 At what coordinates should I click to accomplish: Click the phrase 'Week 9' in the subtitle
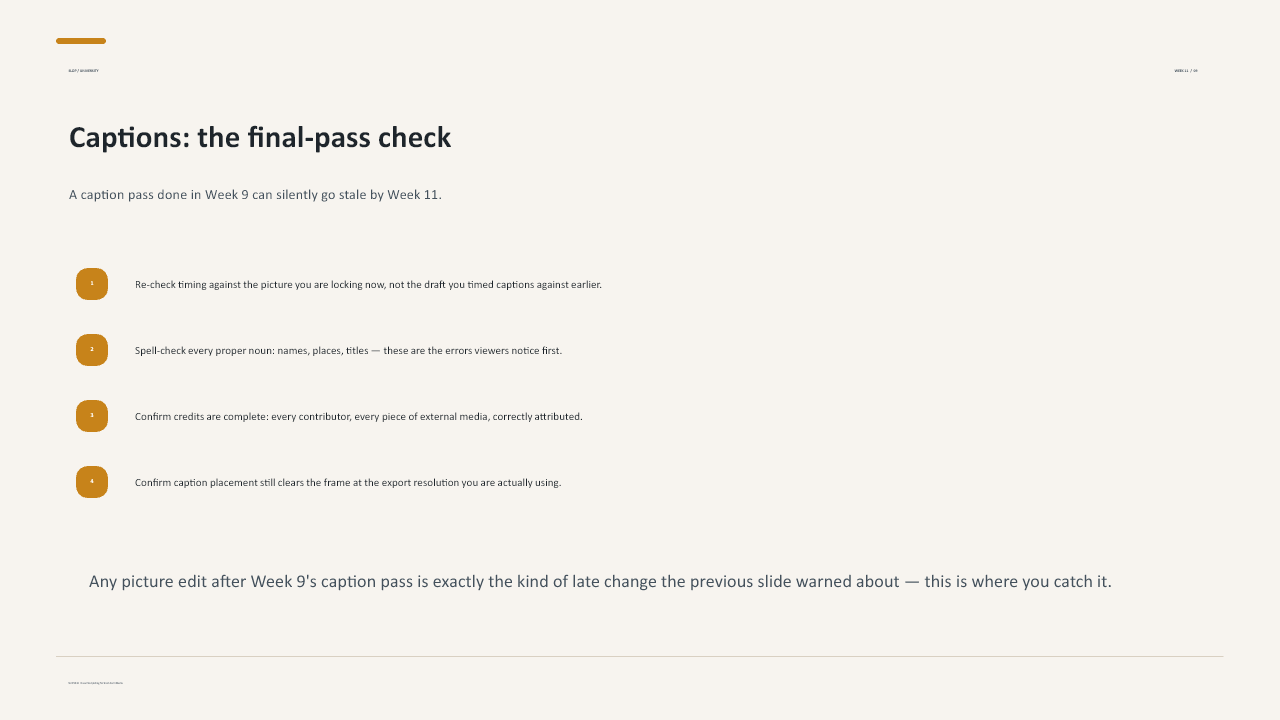227,195
